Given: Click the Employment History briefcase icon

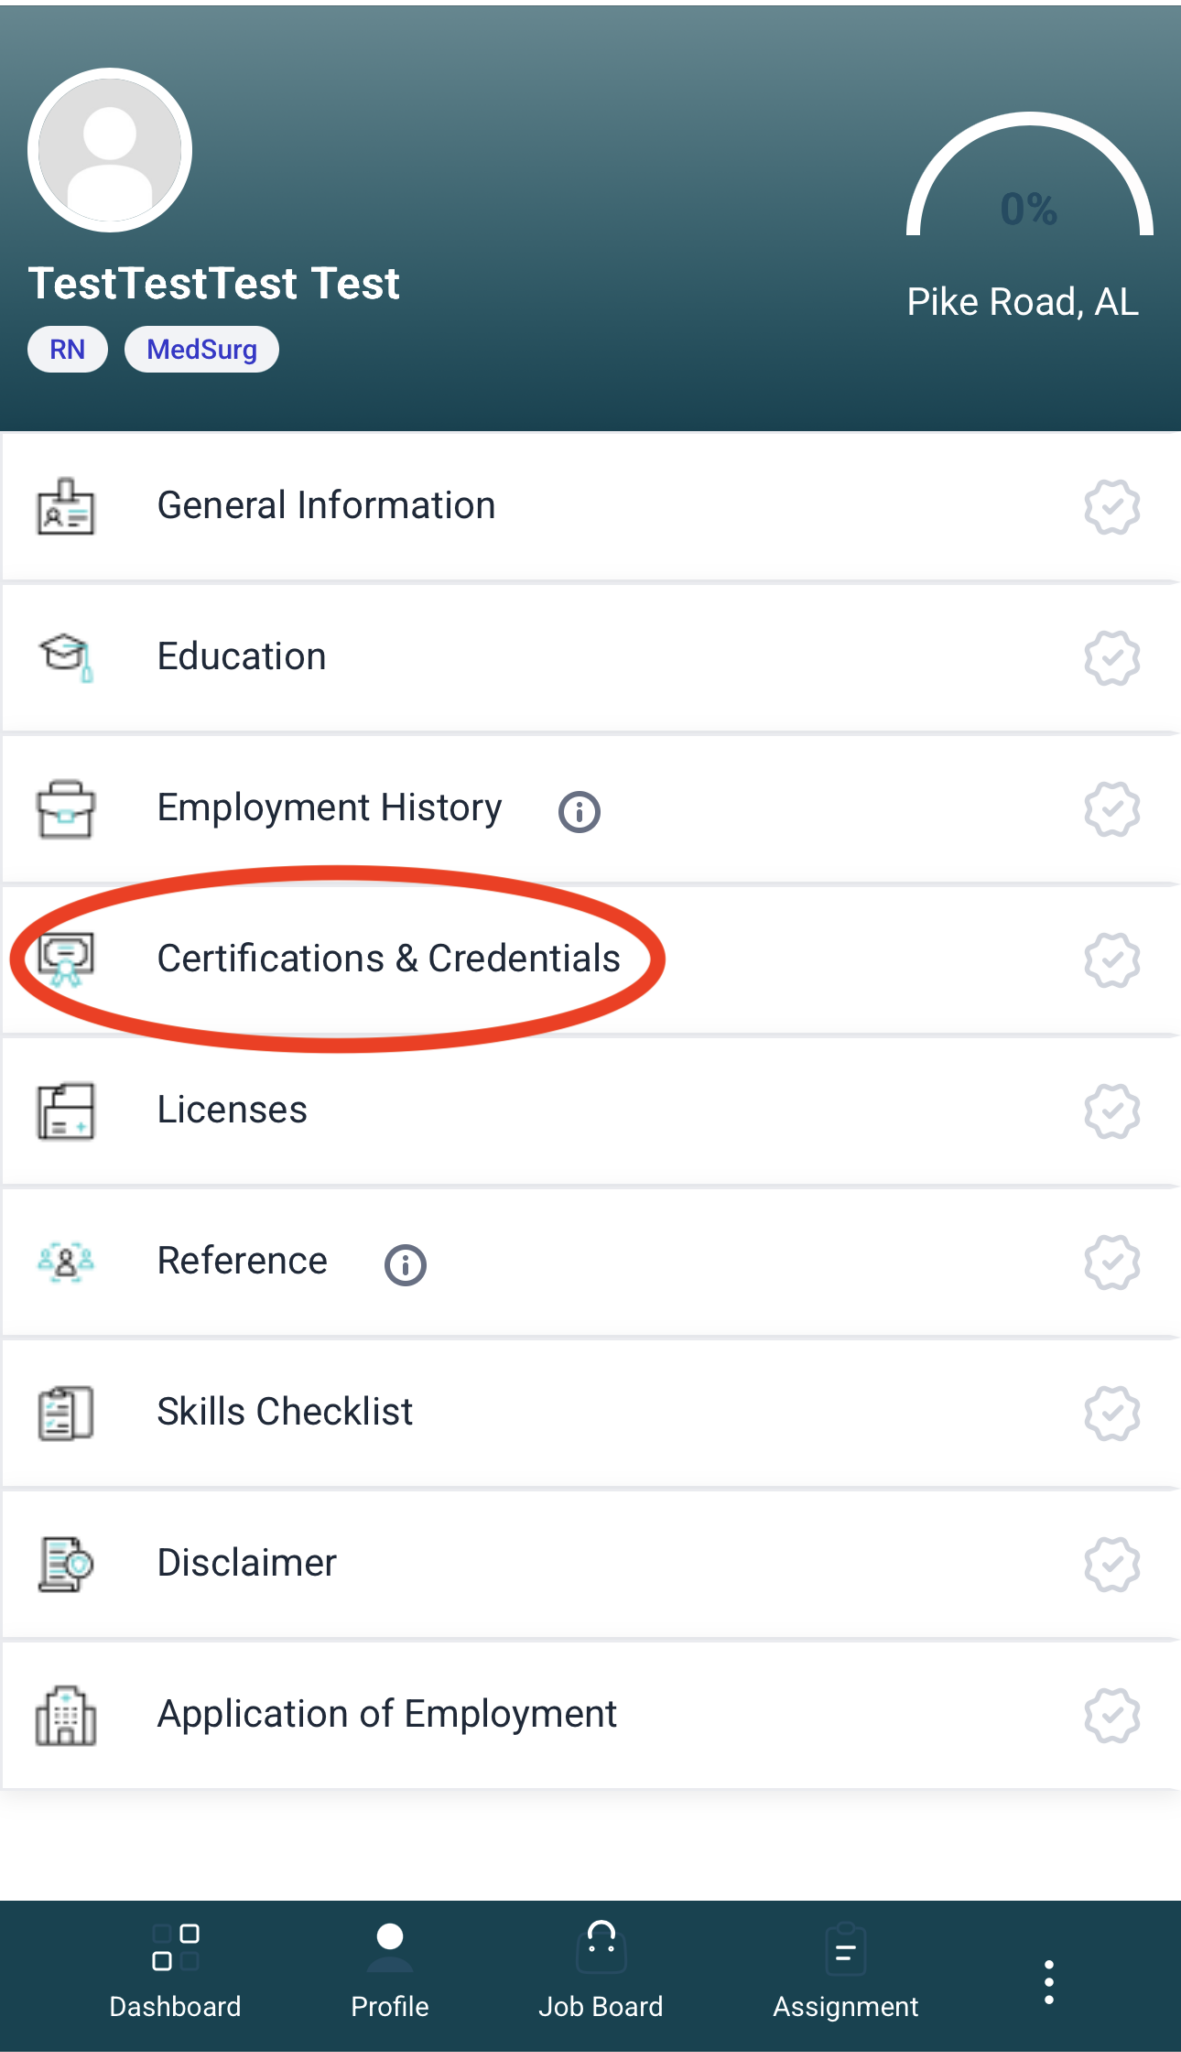Looking at the screenshot, I should (x=66, y=808).
